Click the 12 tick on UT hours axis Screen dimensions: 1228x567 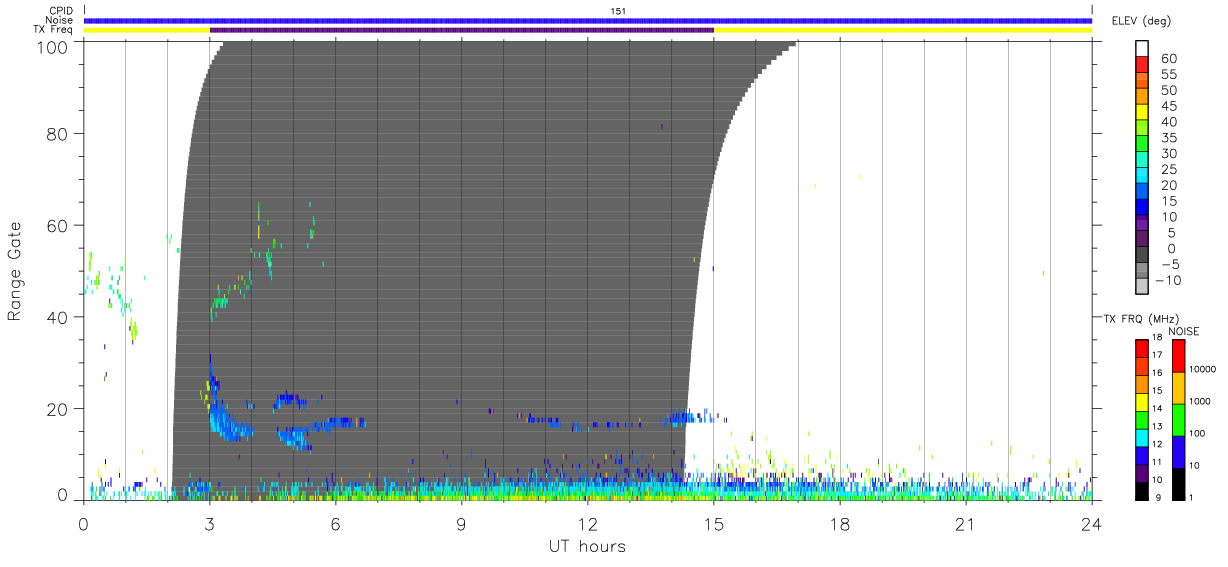(588, 524)
